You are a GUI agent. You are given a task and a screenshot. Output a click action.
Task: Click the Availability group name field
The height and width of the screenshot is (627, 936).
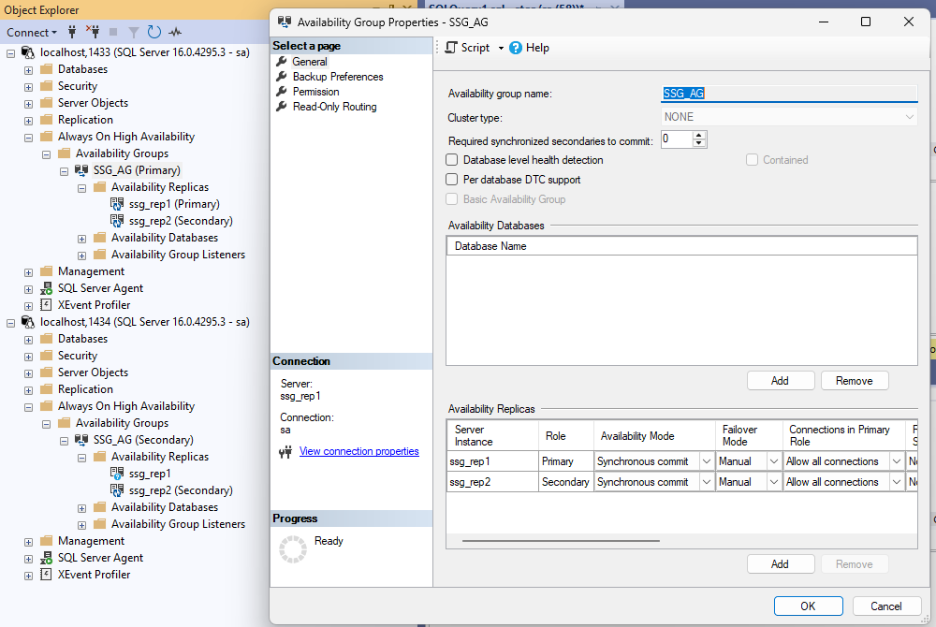(x=789, y=93)
